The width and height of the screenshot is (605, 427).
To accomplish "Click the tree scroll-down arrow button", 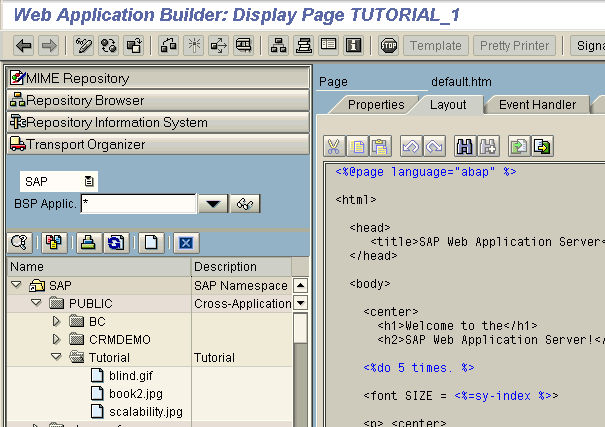I will click(x=300, y=303).
